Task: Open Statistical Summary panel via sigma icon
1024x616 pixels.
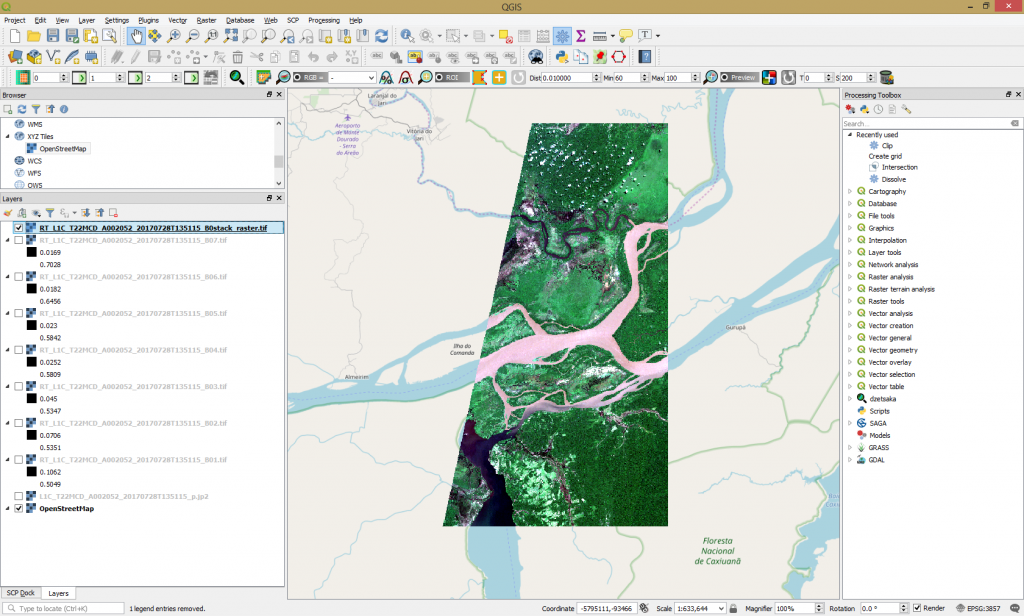Action: pos(580,36)
